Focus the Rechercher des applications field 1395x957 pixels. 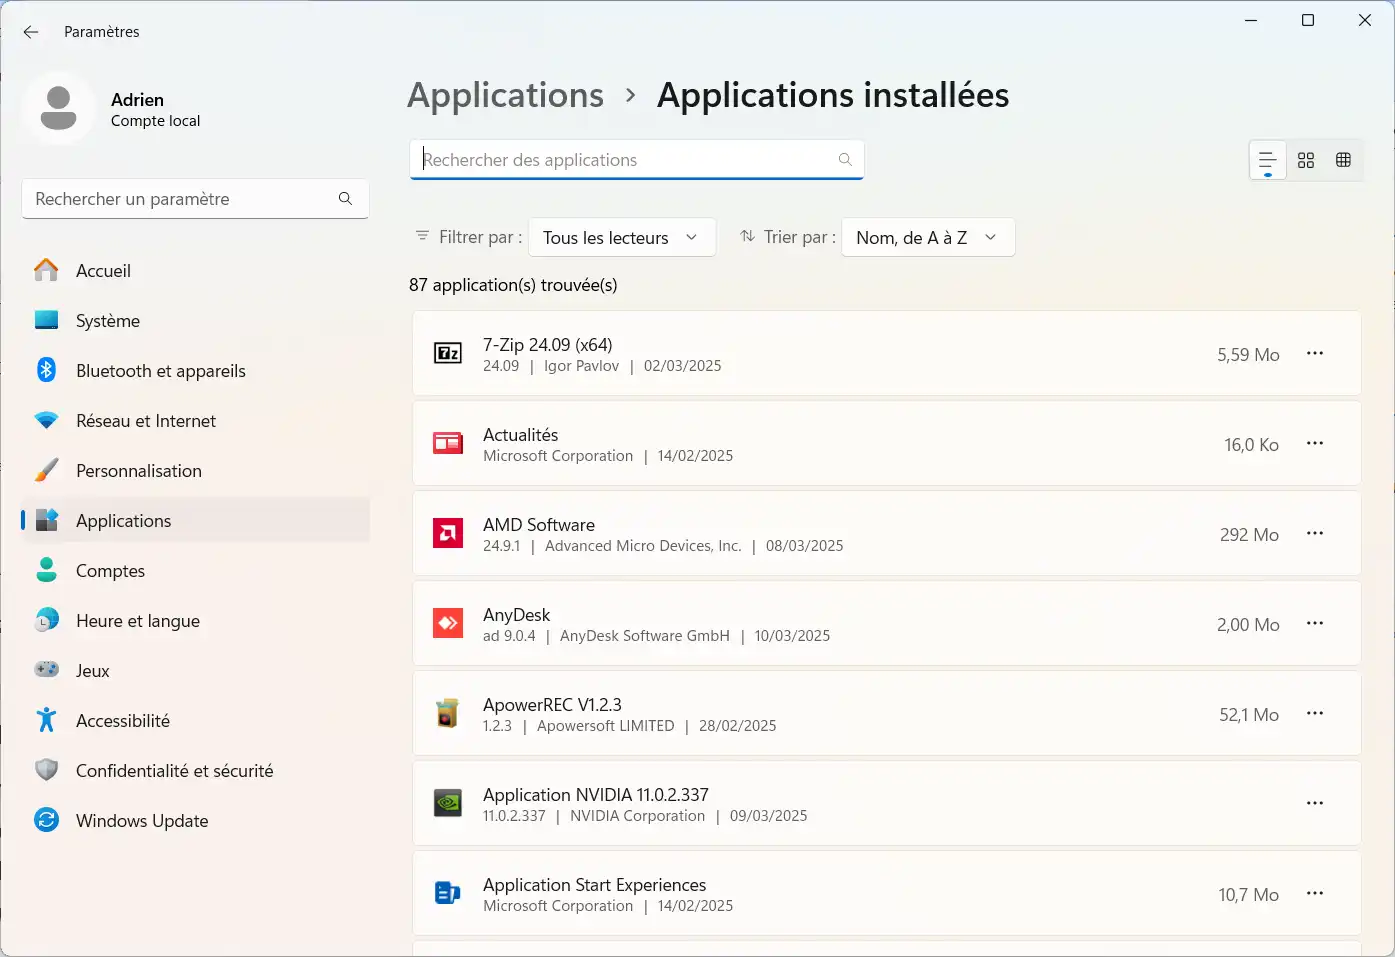point(636,160)
